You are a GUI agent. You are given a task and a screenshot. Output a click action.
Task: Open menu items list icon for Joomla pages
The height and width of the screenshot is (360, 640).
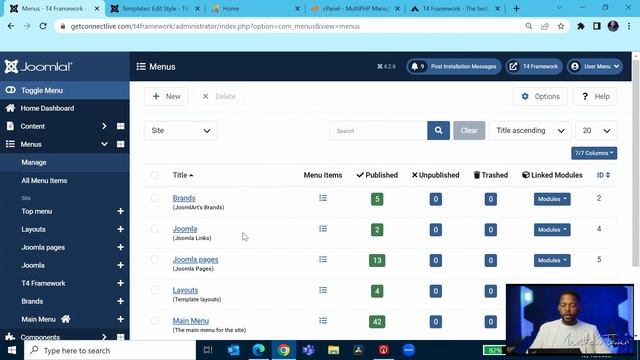point(323,260)
